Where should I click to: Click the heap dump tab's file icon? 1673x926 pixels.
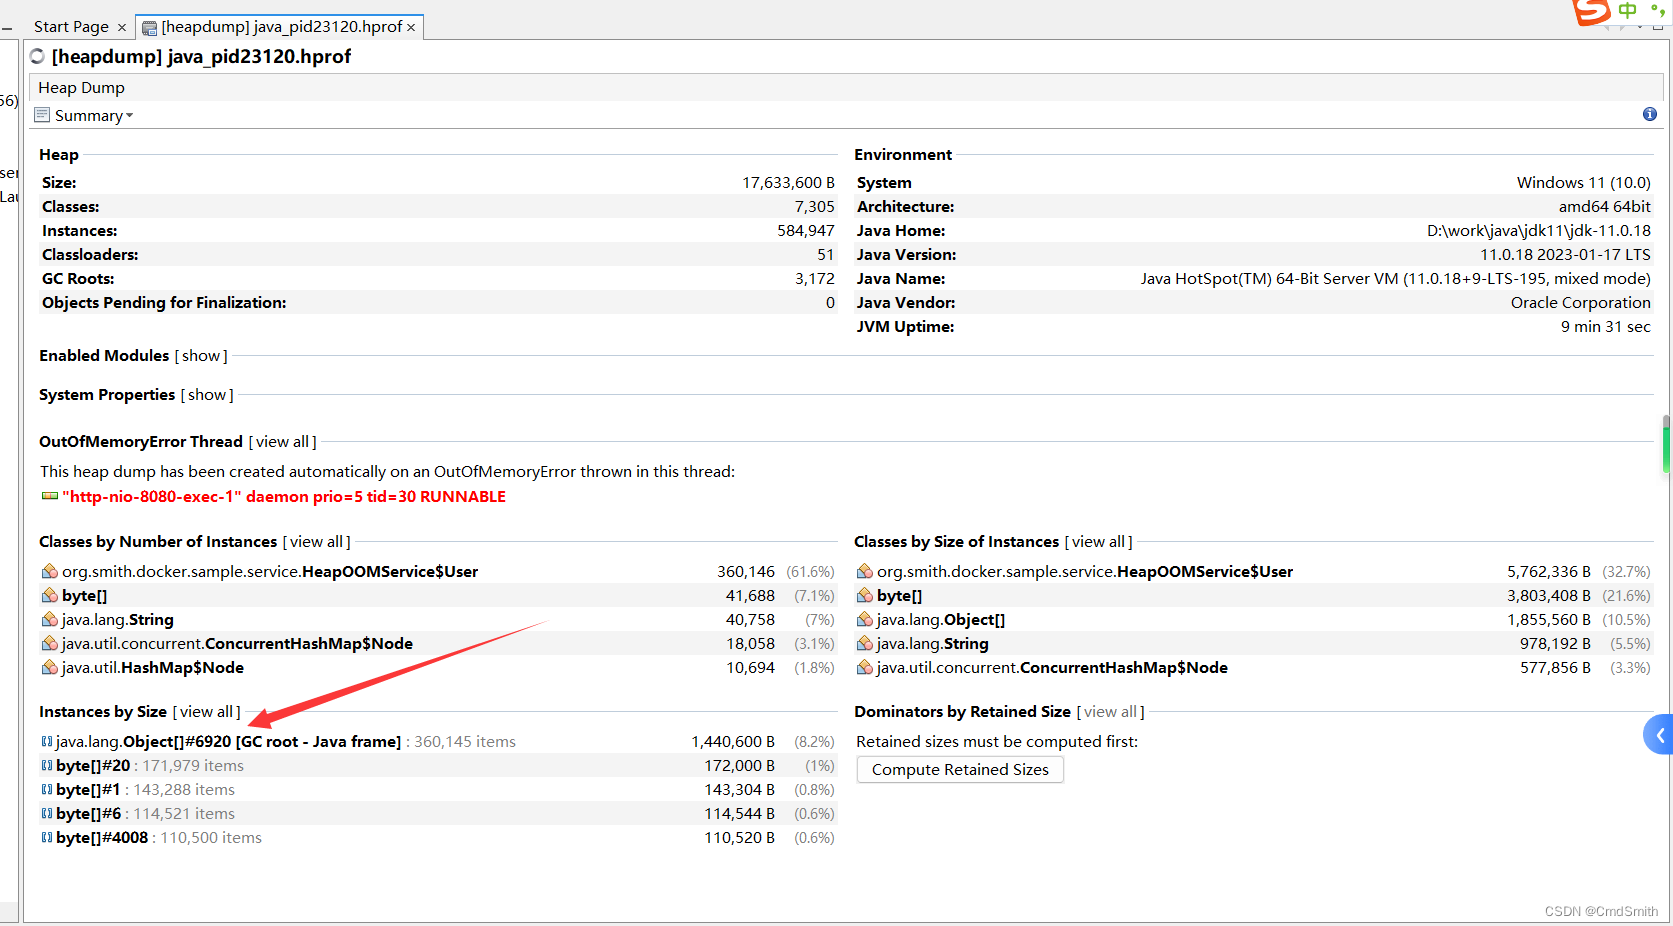tap(149, 28)
